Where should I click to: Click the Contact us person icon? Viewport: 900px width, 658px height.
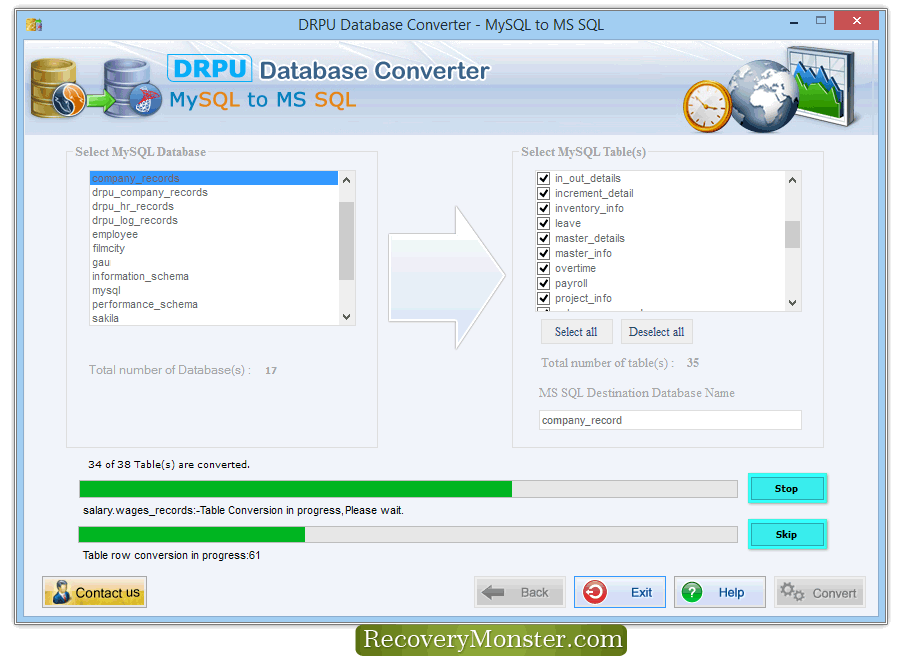61,592
